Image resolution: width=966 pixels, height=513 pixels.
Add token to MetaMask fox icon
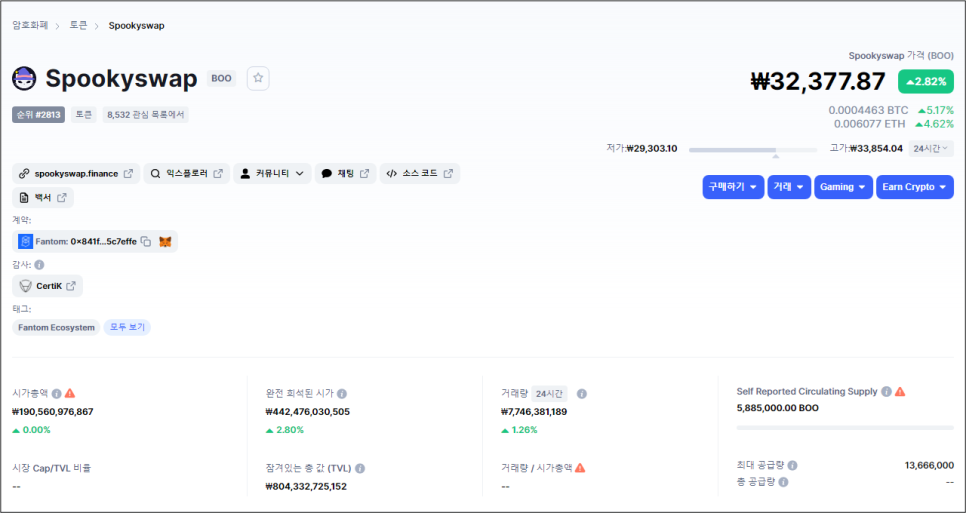[165, 241]
